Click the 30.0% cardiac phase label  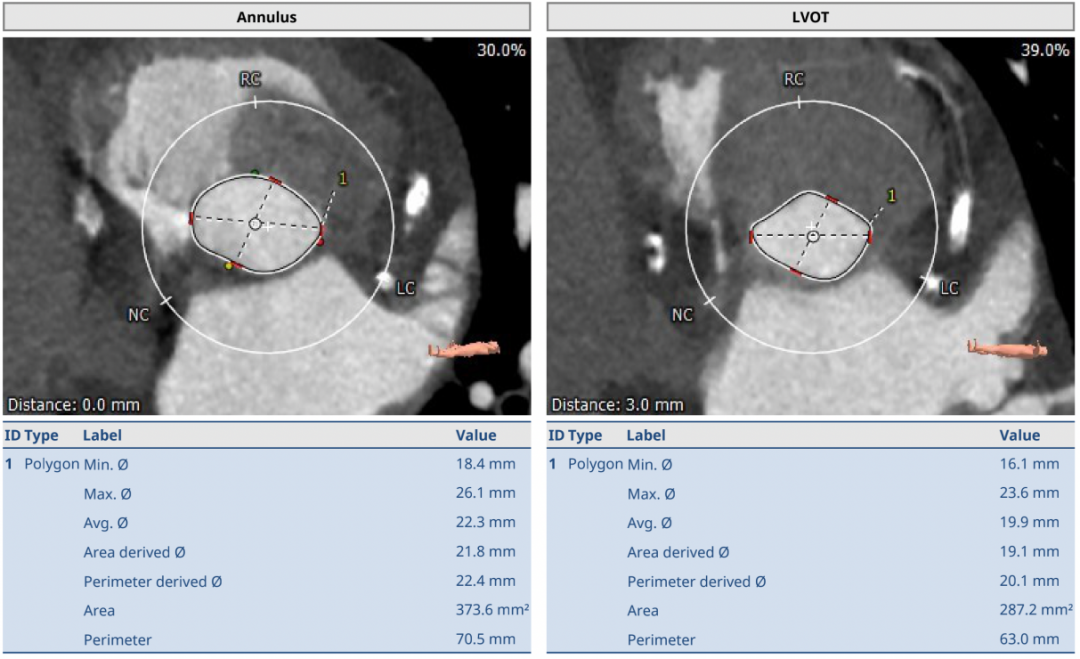[500, 50]
